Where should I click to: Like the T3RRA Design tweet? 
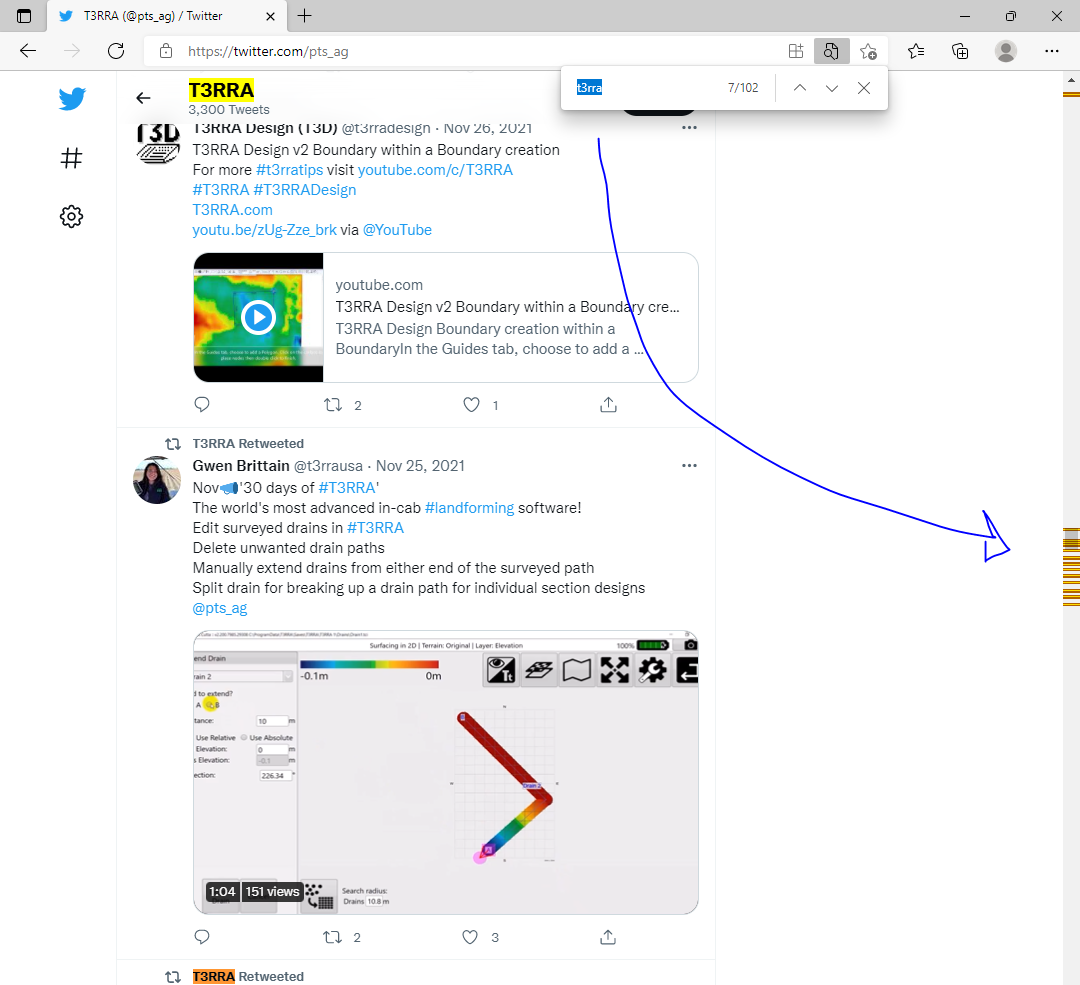[x=472, y=405]
